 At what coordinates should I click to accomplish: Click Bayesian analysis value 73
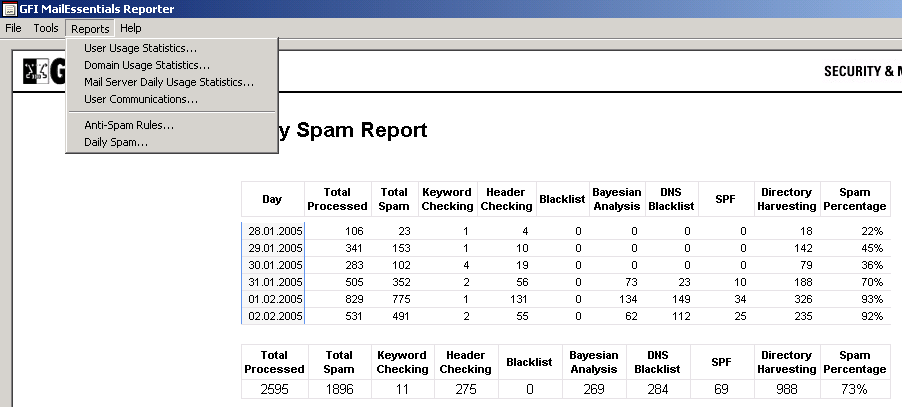pos(631,282)
